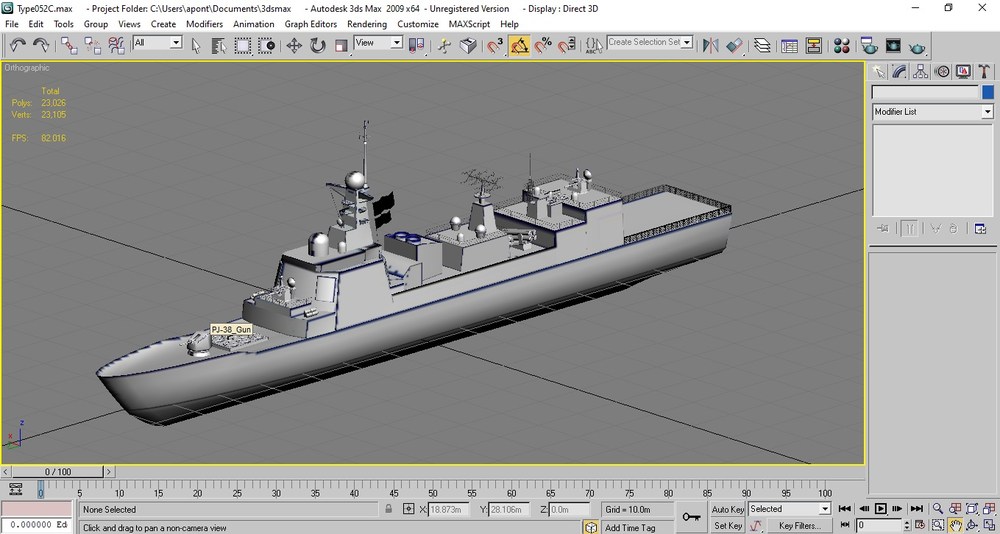Click Zoom Extents All icon
Viewport: 1000px width, 534px height.
point(988,508)
